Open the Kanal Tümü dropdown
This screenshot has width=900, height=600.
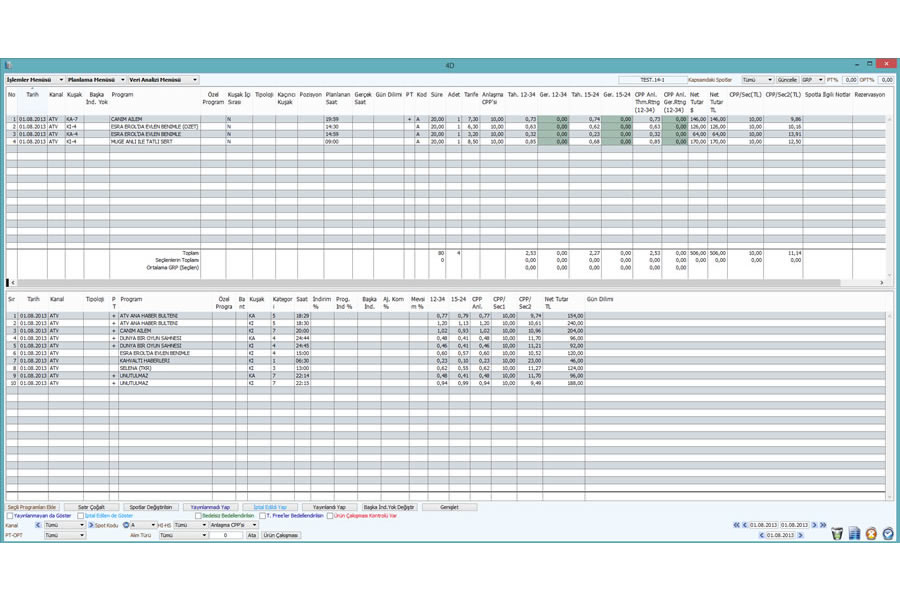tap(64, 524)
